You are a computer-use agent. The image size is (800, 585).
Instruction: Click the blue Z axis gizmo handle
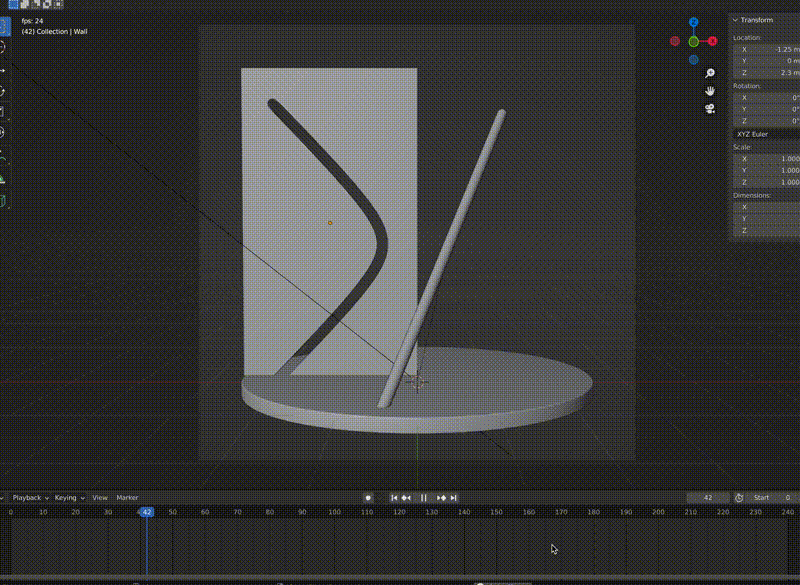pyautogui.click(x=693, y=22)
